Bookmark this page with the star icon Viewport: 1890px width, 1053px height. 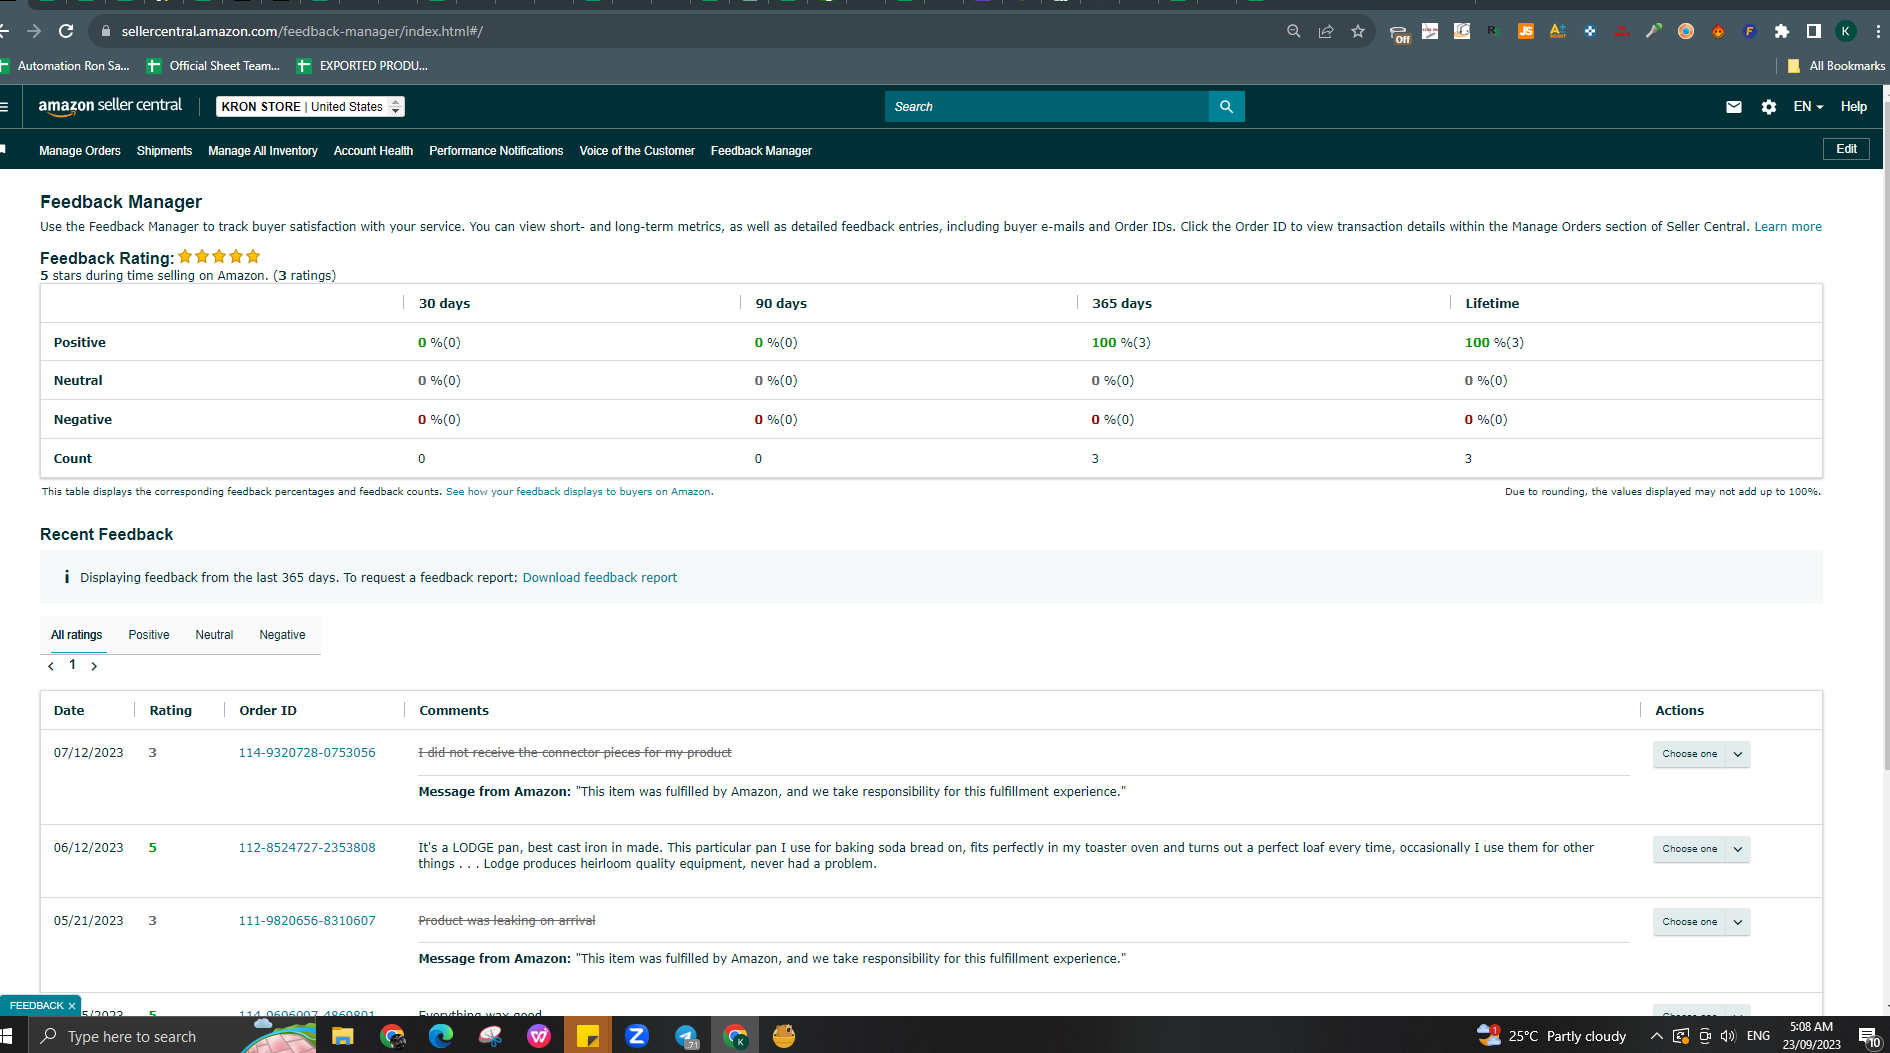coord(1358,31)
